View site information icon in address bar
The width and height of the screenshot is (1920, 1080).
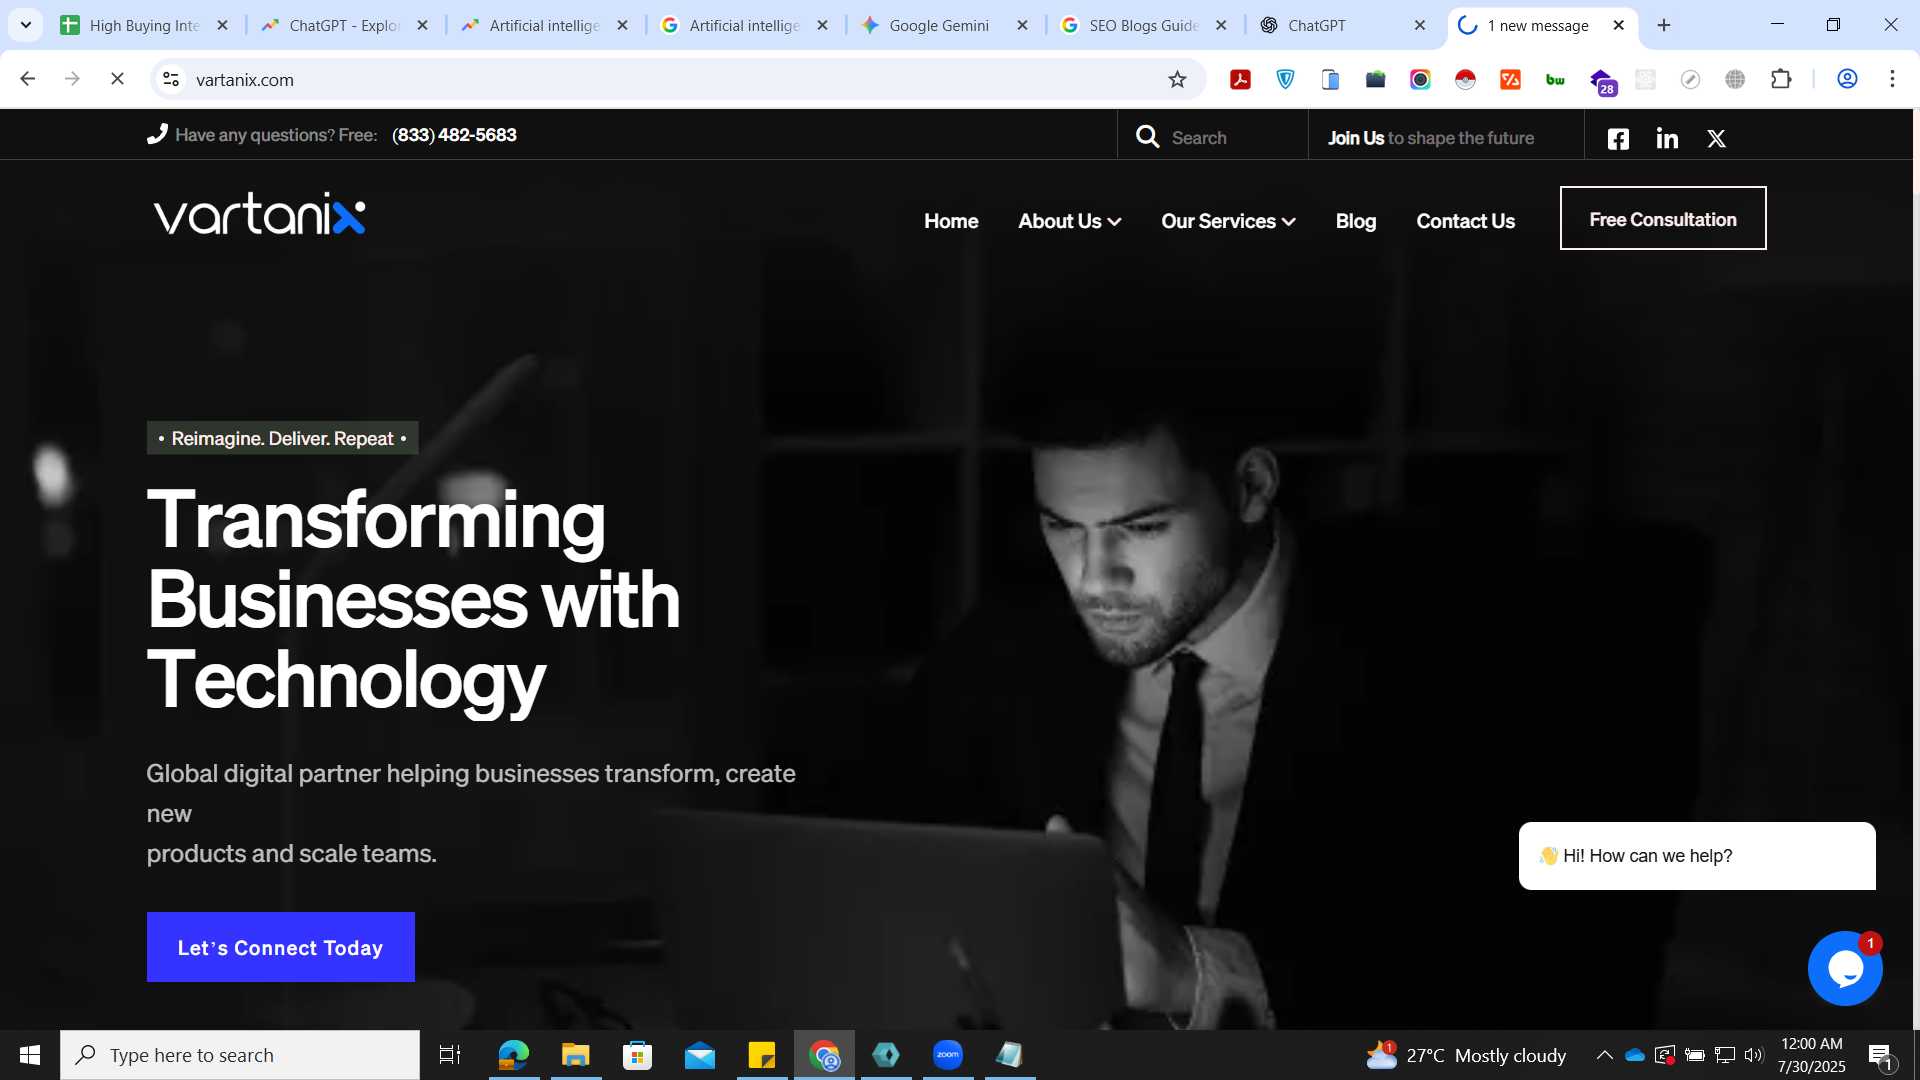[x=171, y=79]
